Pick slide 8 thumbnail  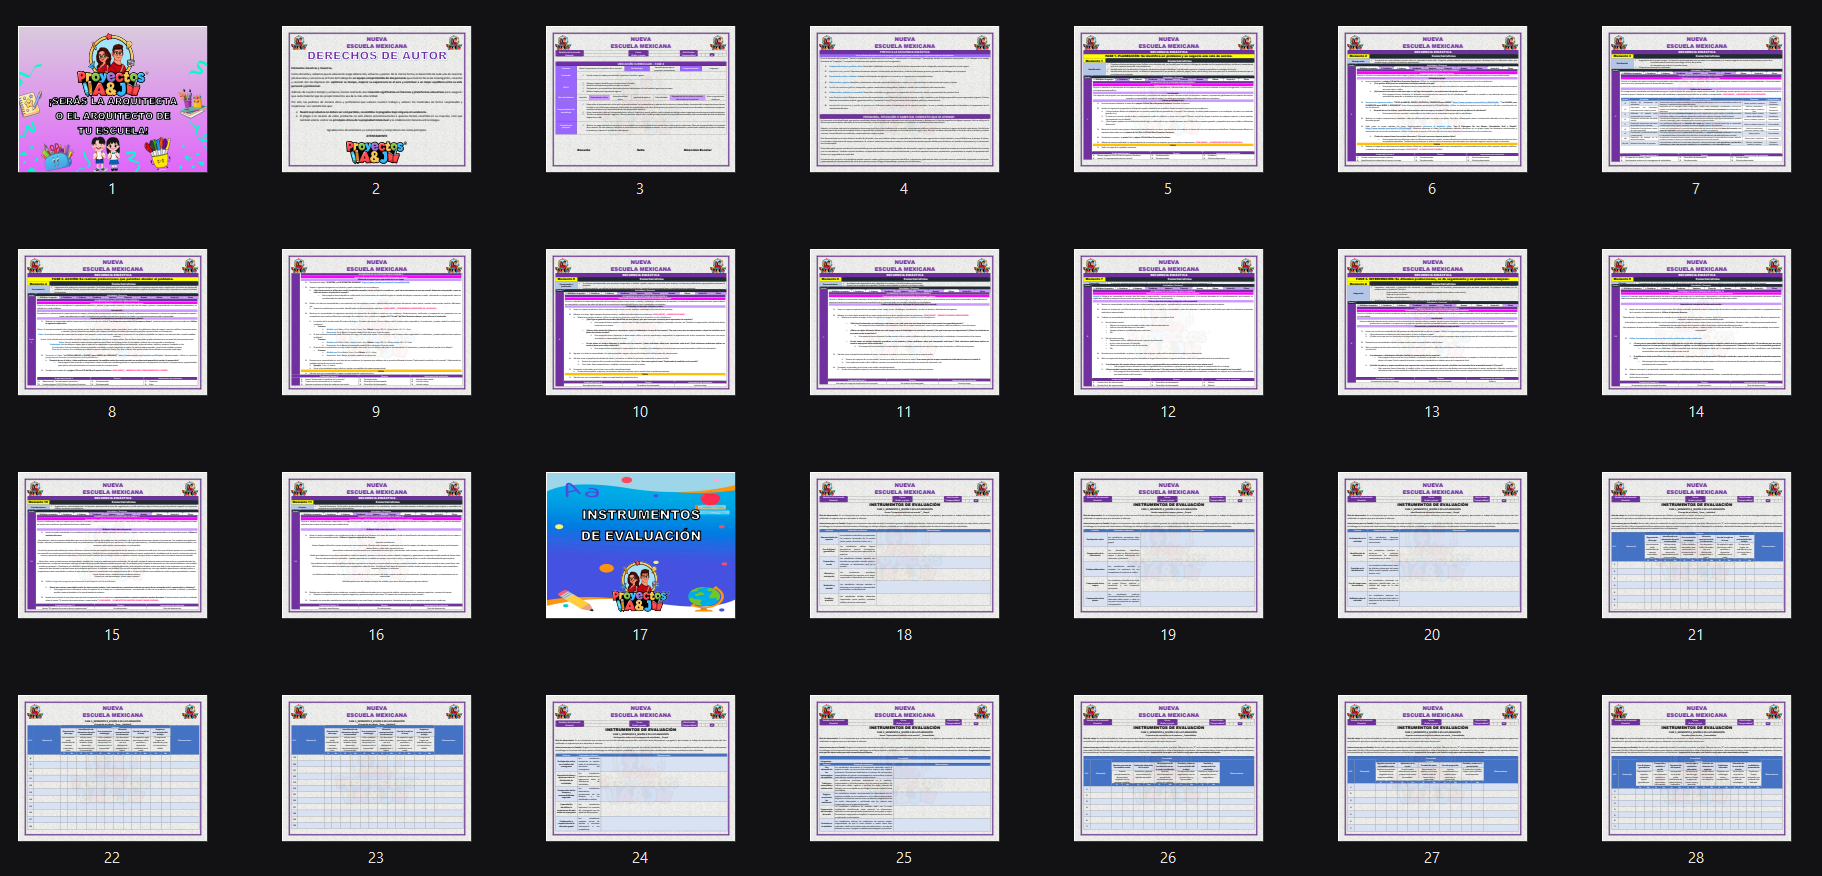[112, 322]
